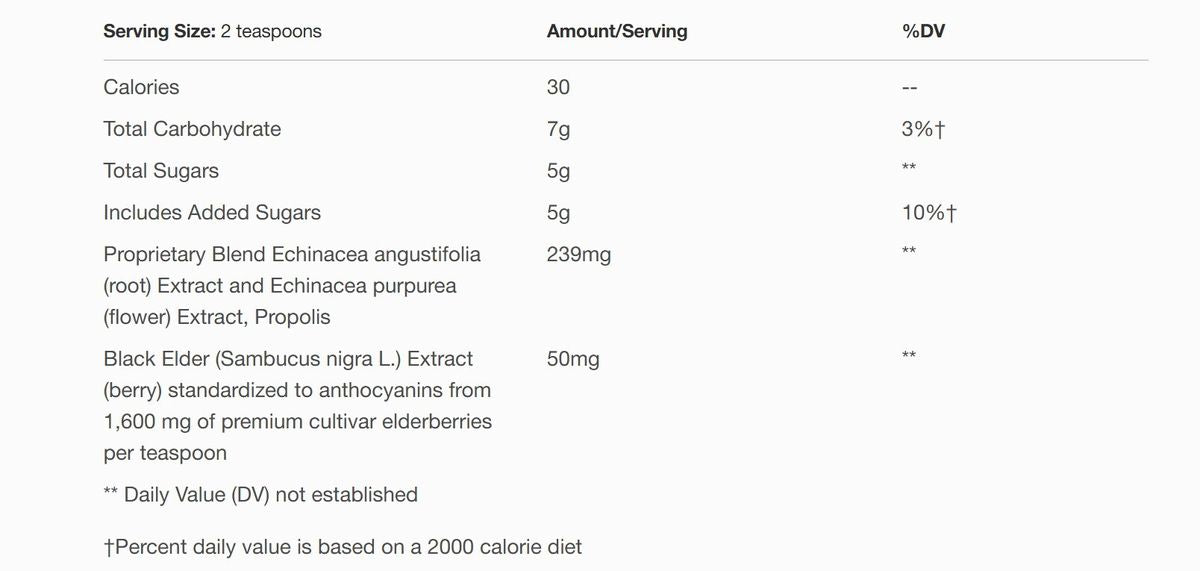Select the Black Elder Extract ingredient text
1200x571 pixels.
(x=298, y=406)
